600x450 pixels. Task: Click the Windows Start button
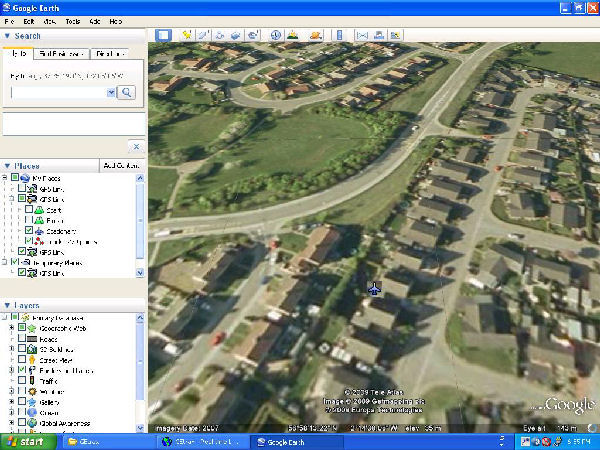26,441
